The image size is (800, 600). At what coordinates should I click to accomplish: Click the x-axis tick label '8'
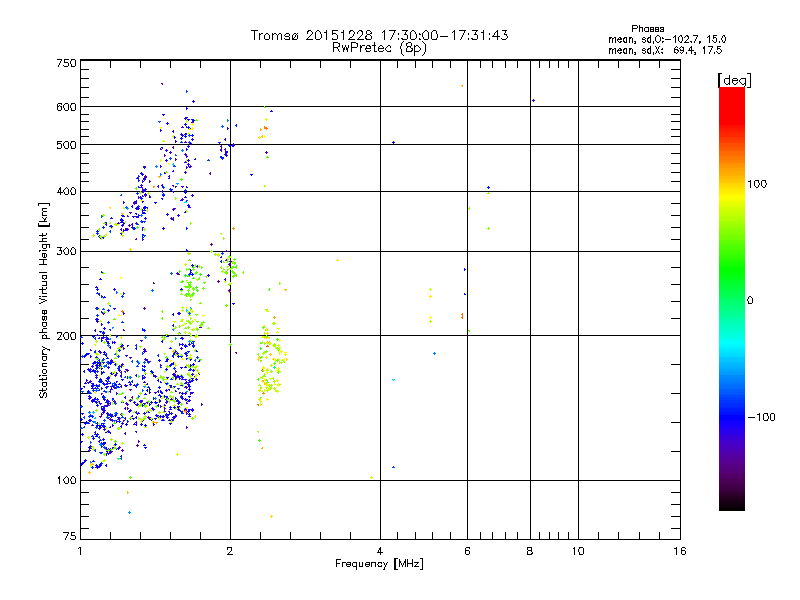[530, 551]
